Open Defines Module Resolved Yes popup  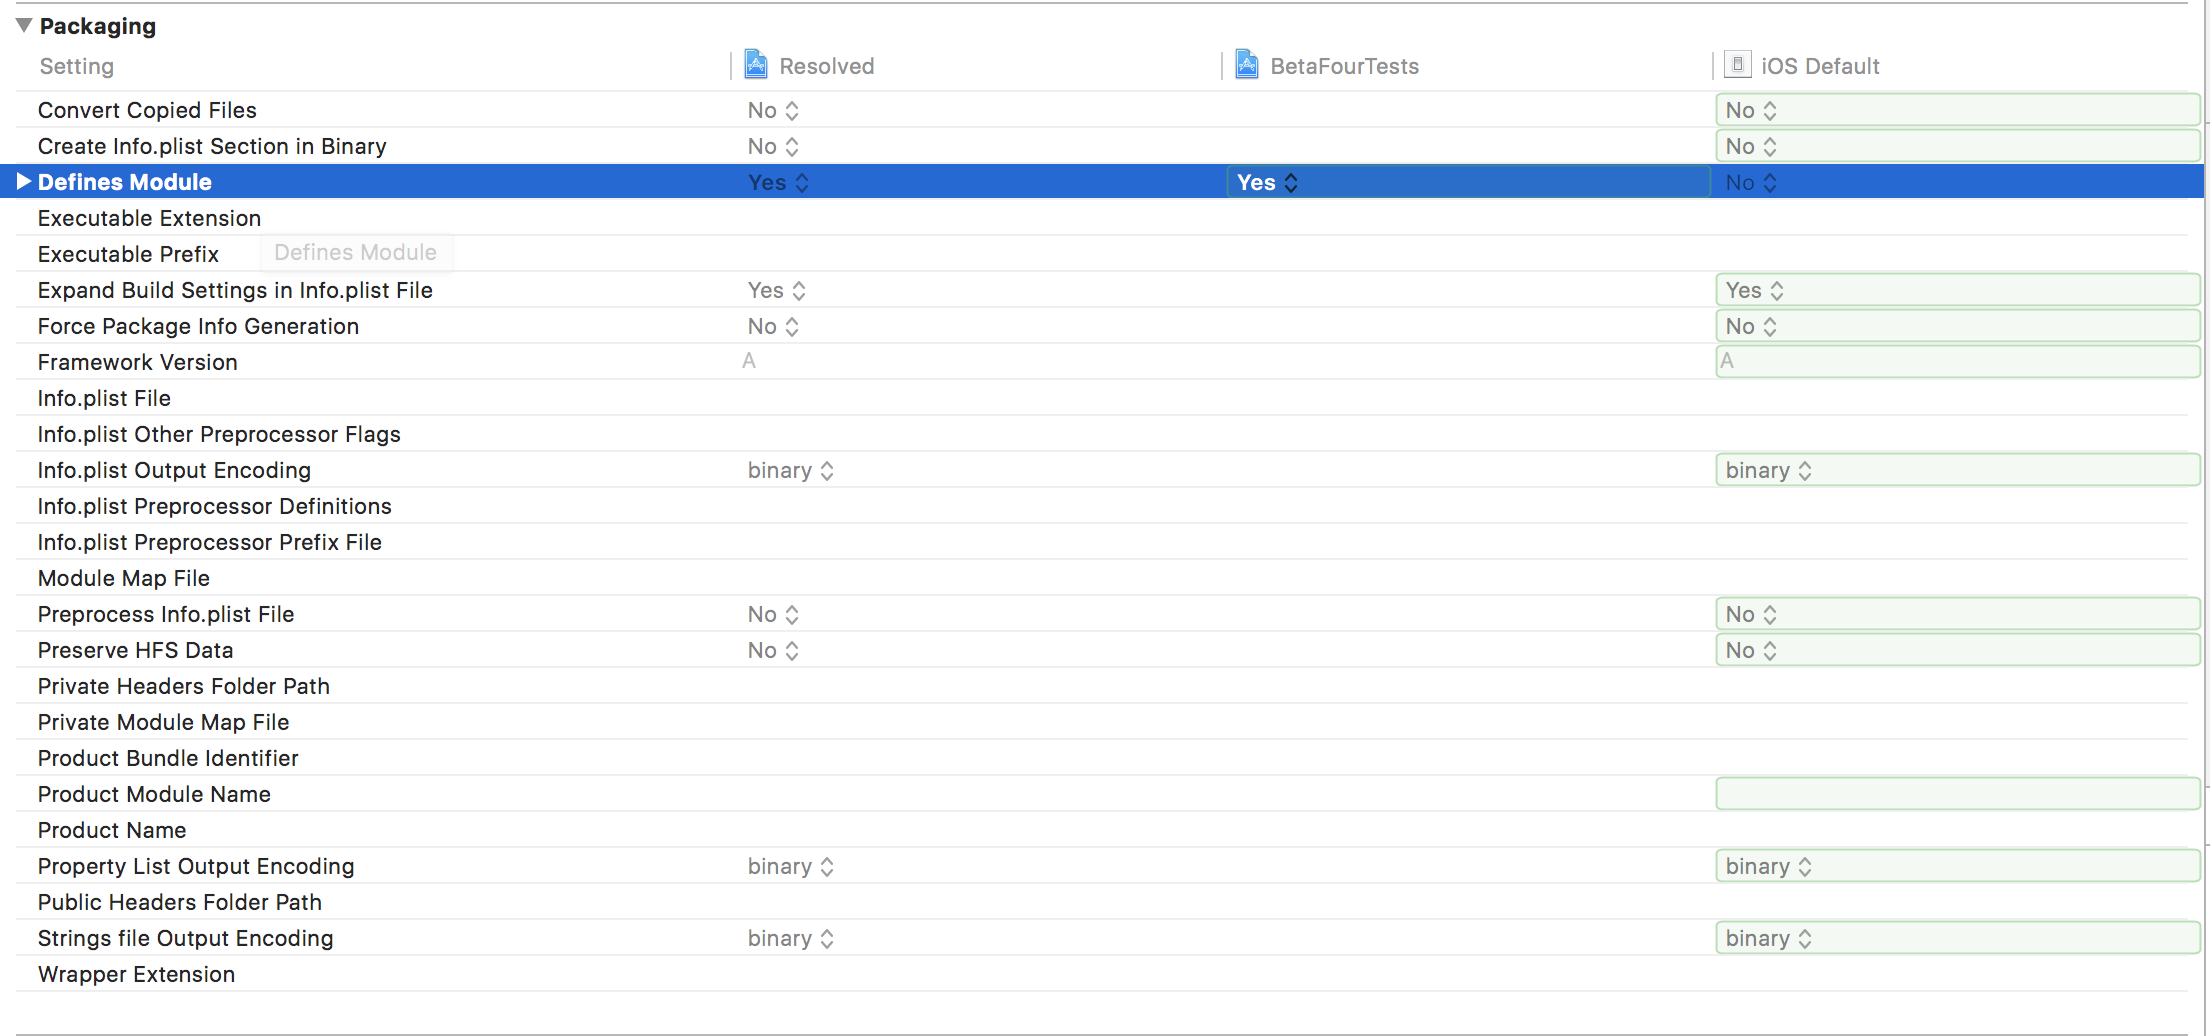pos(779,182)
